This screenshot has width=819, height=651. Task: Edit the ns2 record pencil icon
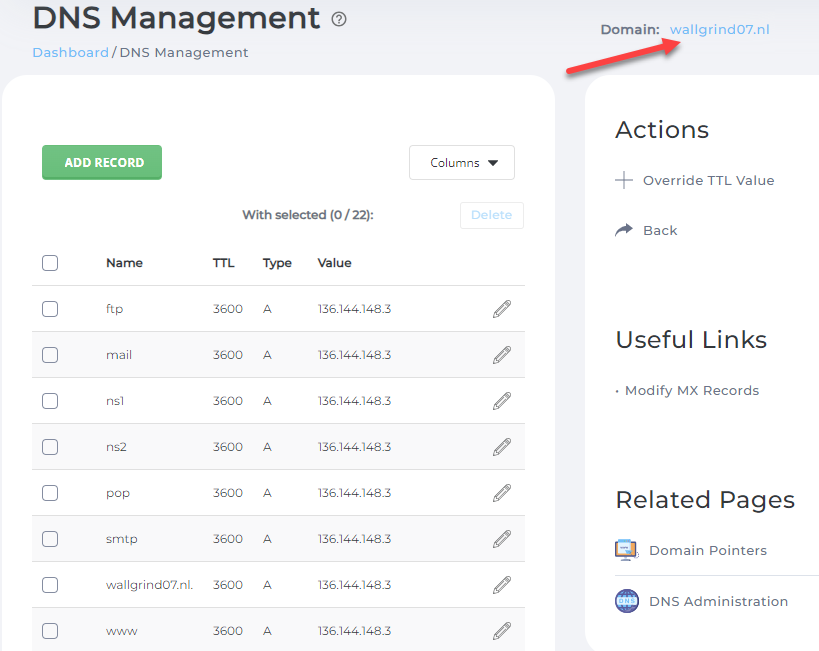click(502, 447)
